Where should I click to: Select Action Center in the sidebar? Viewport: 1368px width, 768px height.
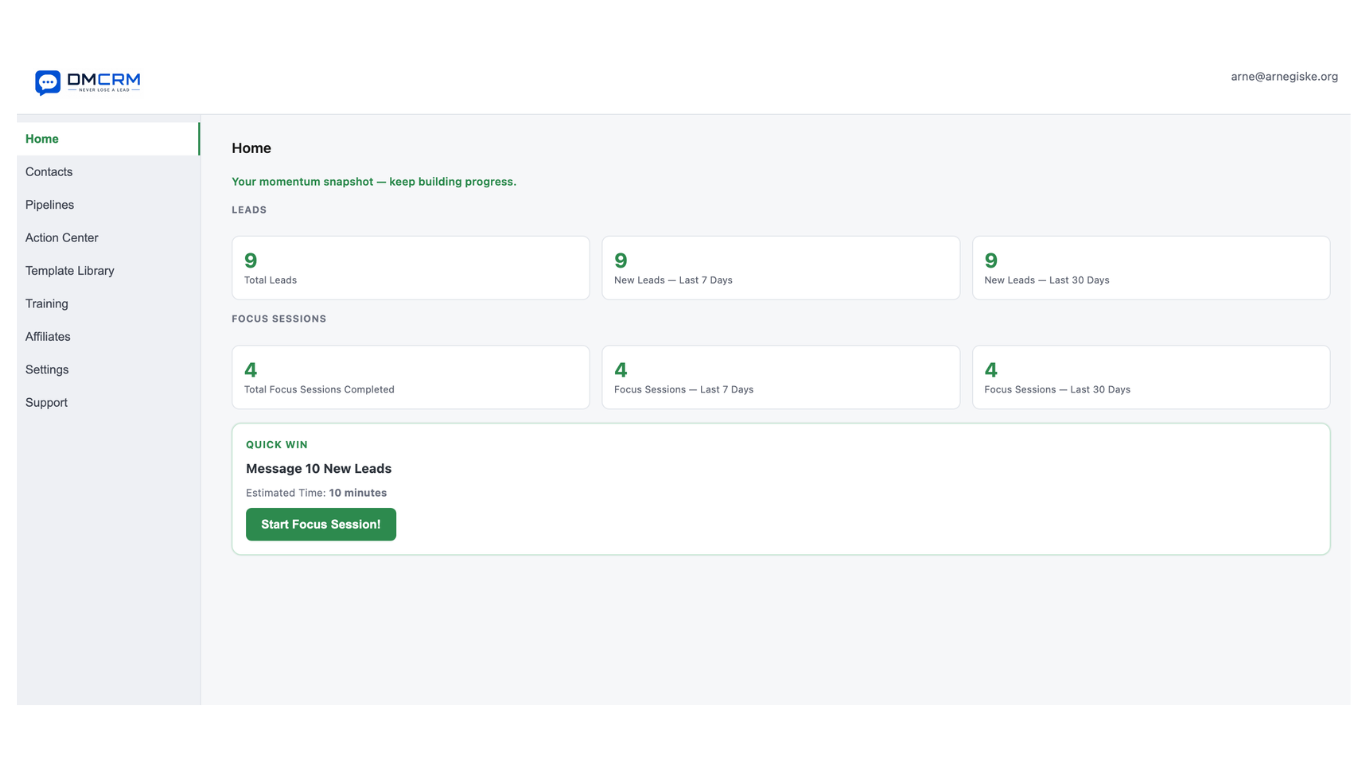point(108,238)
